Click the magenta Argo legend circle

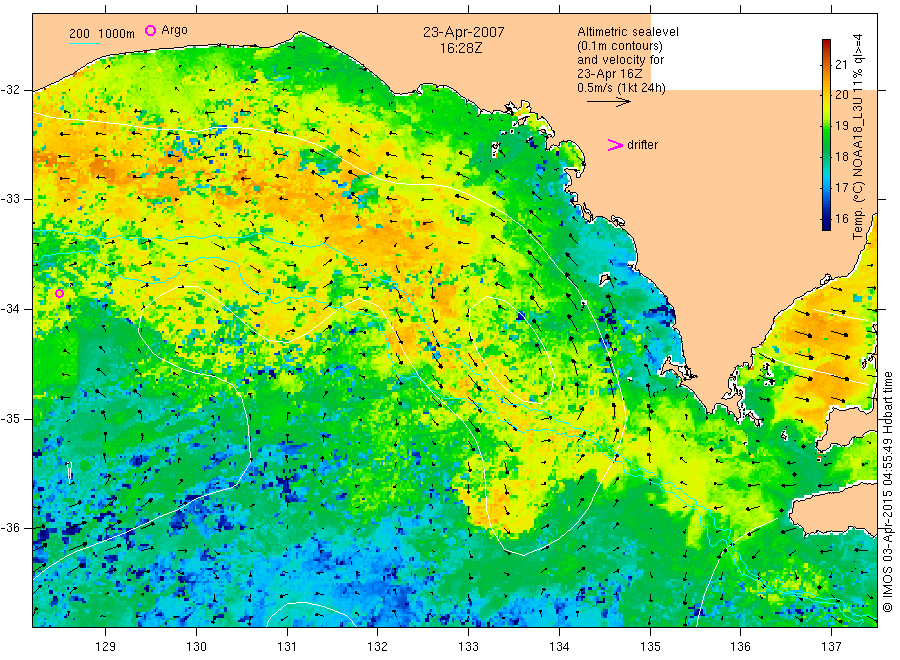(x=150, y=30)
